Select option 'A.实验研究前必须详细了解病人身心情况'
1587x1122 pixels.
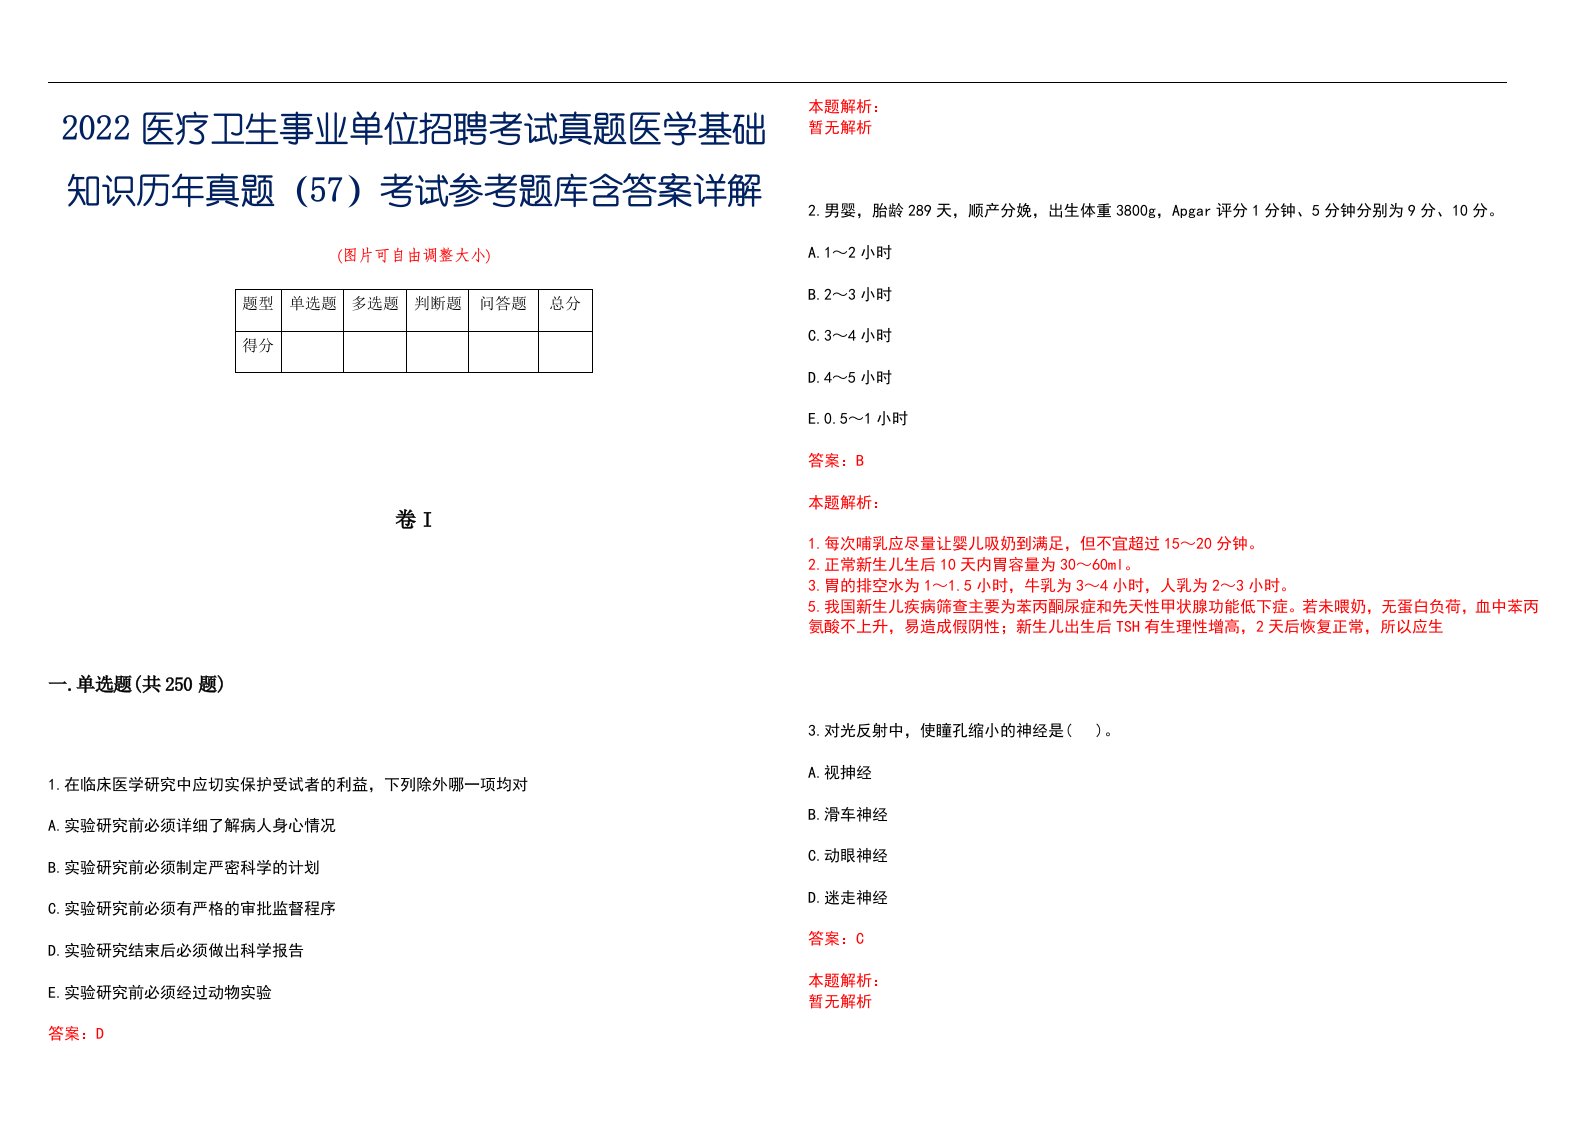(x=192, y=826)
